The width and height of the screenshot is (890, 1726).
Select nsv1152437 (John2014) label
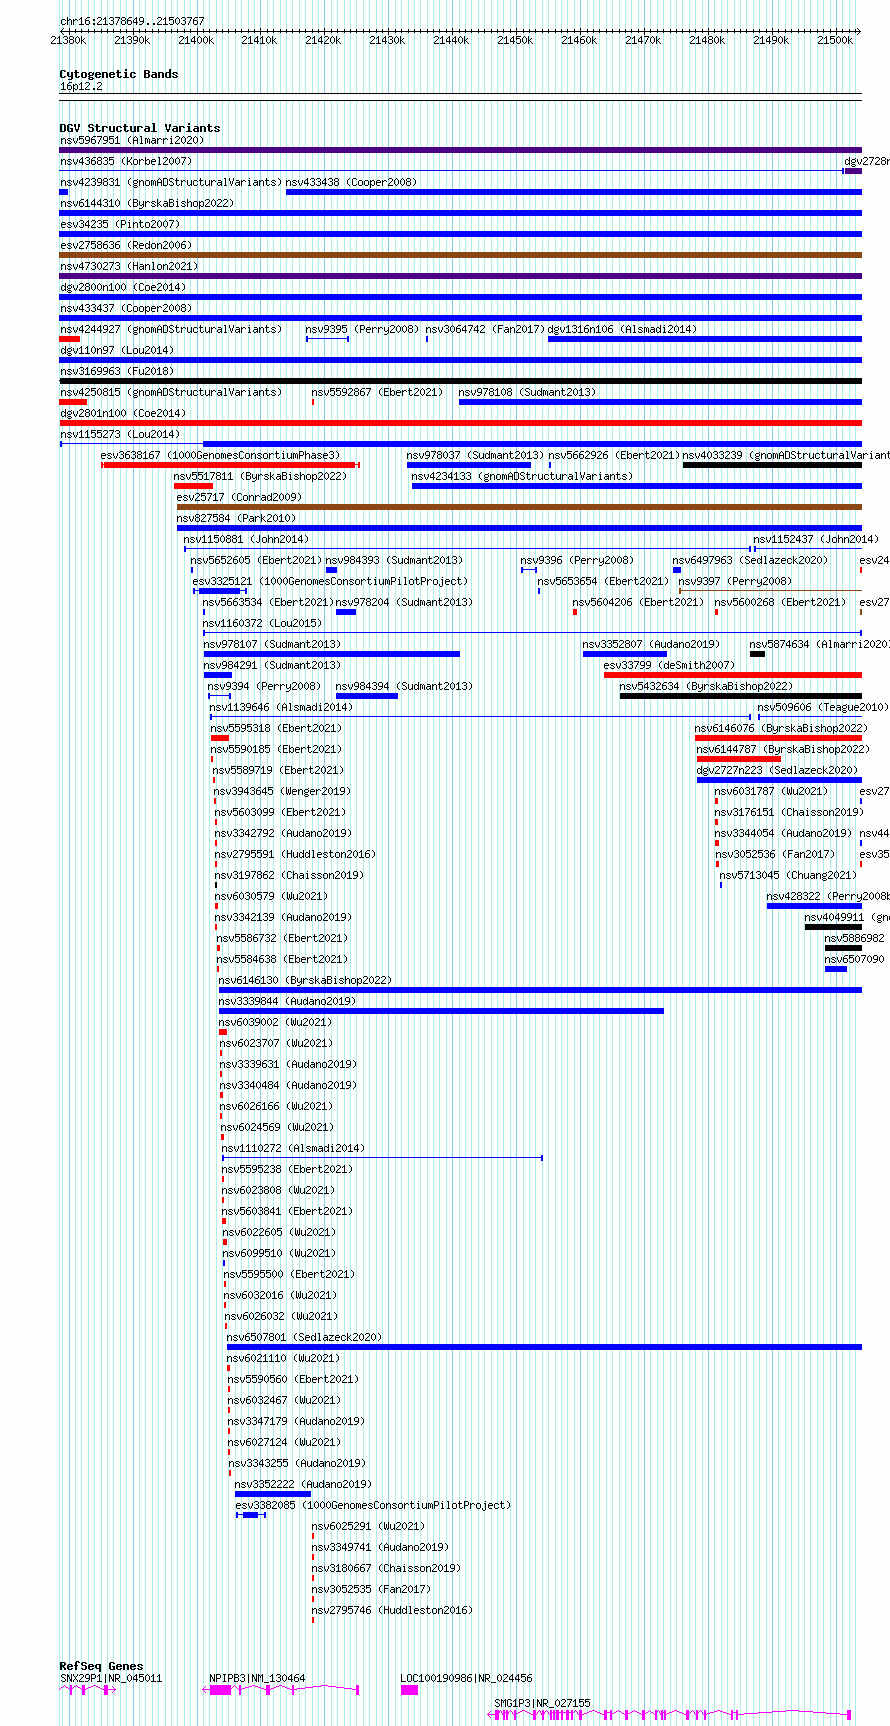click(816, 539)
